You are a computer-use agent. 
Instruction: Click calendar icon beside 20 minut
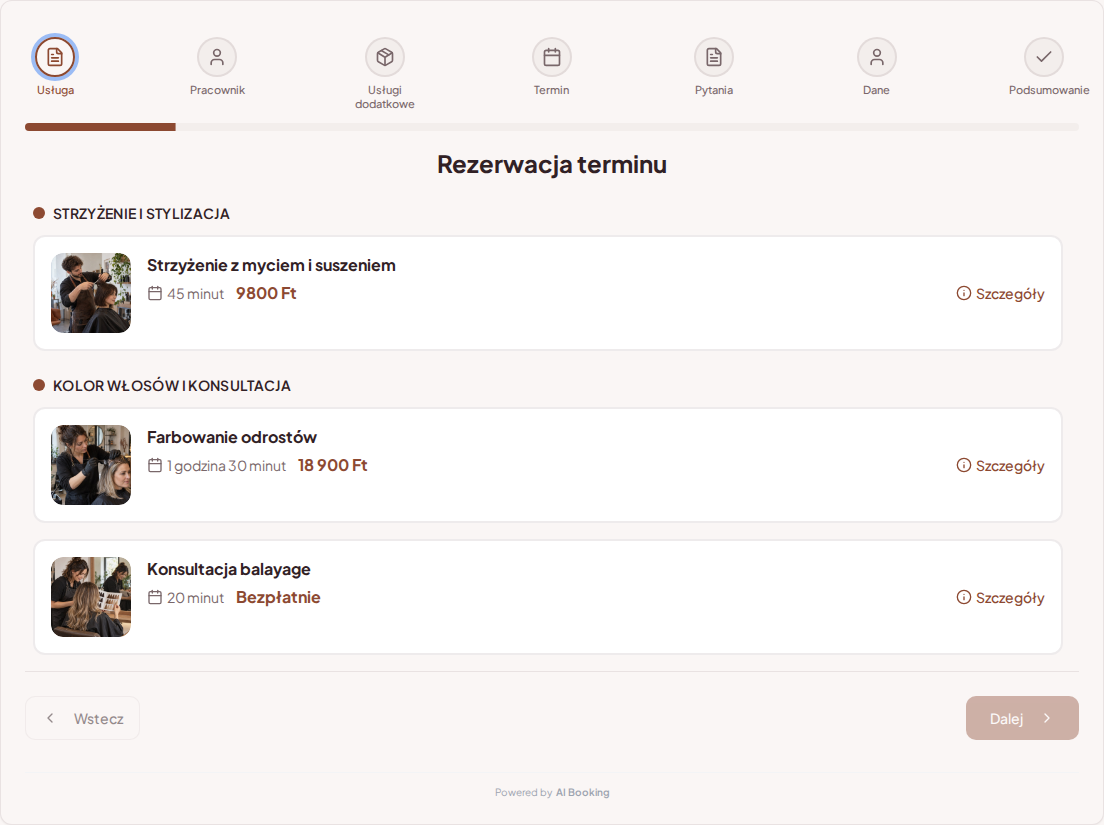155,597
